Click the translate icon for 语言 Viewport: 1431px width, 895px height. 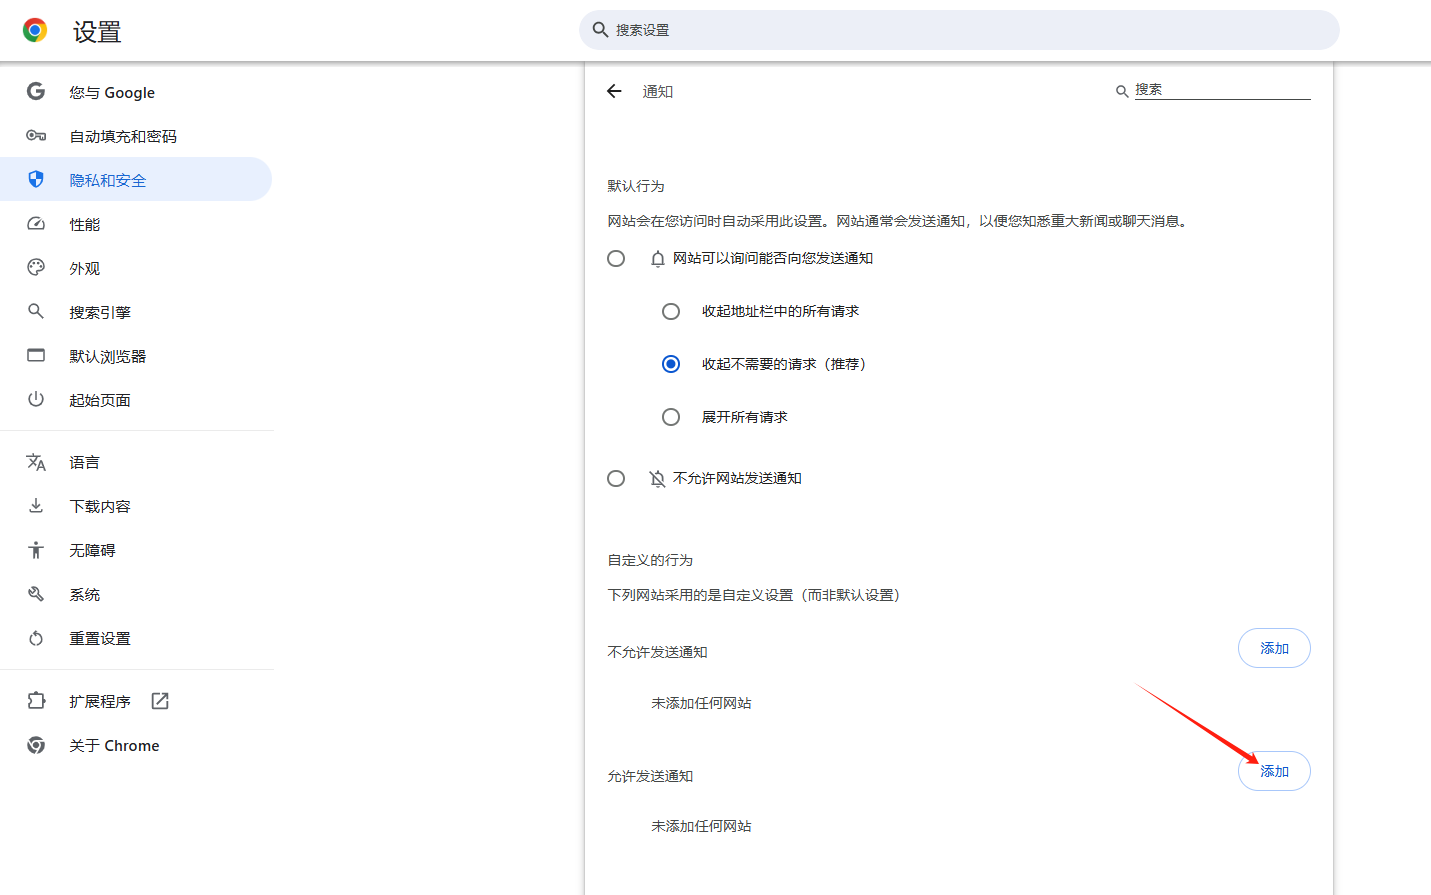pyautogui.click(x=36, y=462)
